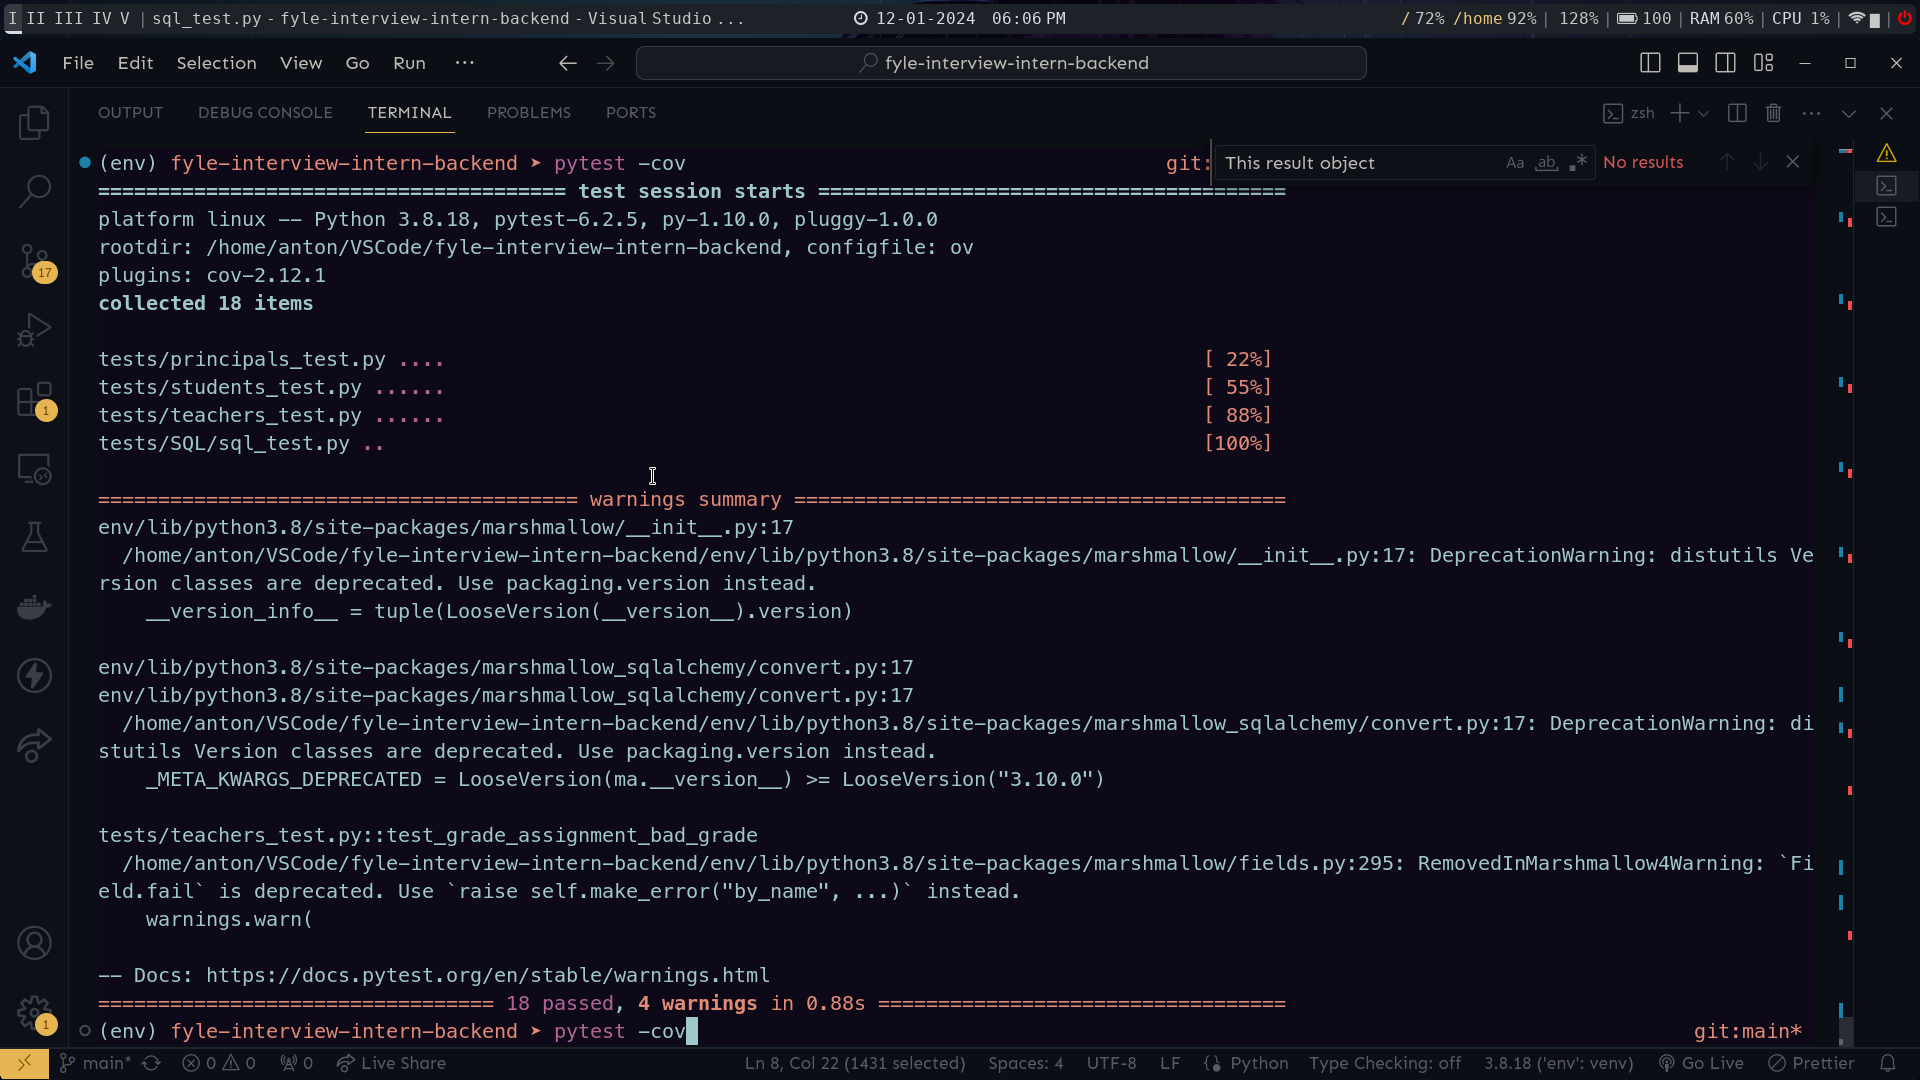Toggle Match Case in terminal find
This screenshot has height=1080, width=1920.
[x=1515, y=163]
